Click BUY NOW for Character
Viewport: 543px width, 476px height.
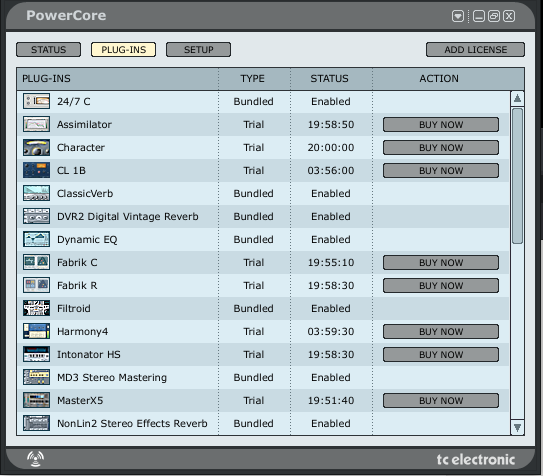pyautogui.click(x=441, y=147)
